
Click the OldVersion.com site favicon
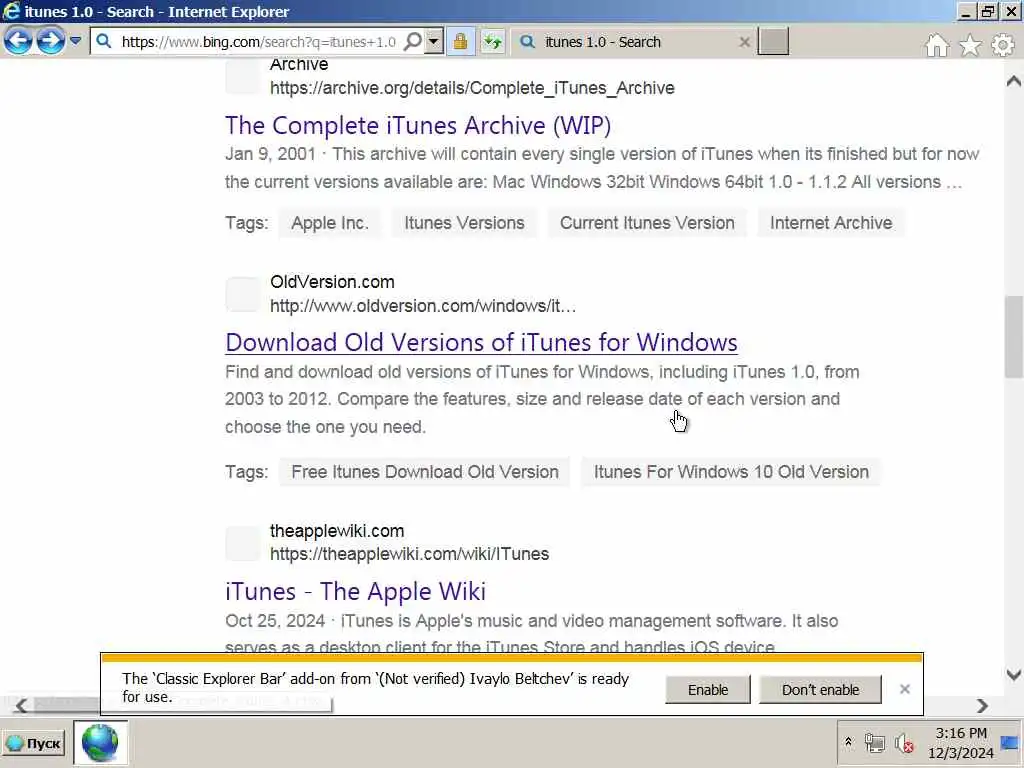[x=243, y=295]
